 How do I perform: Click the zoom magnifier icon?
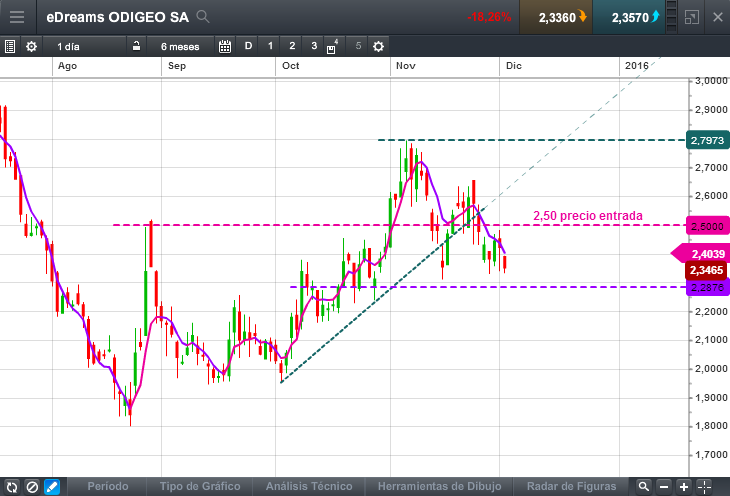(643, 487)
